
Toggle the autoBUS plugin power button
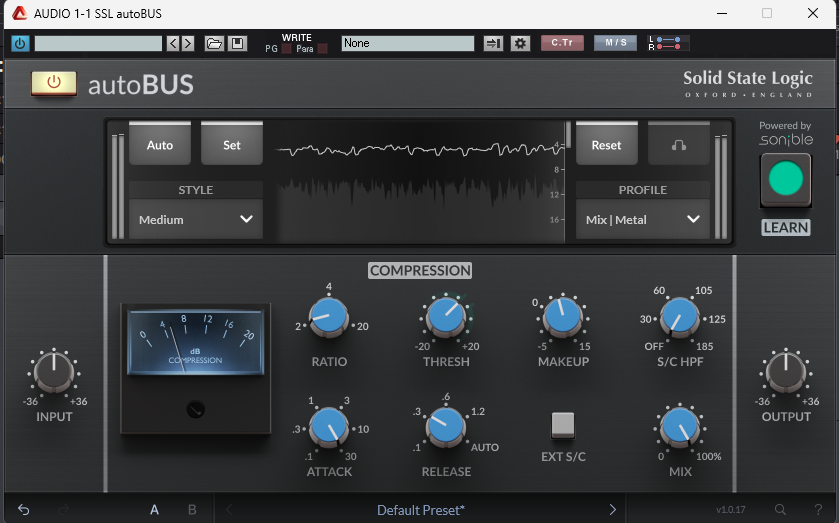point(53,83)
